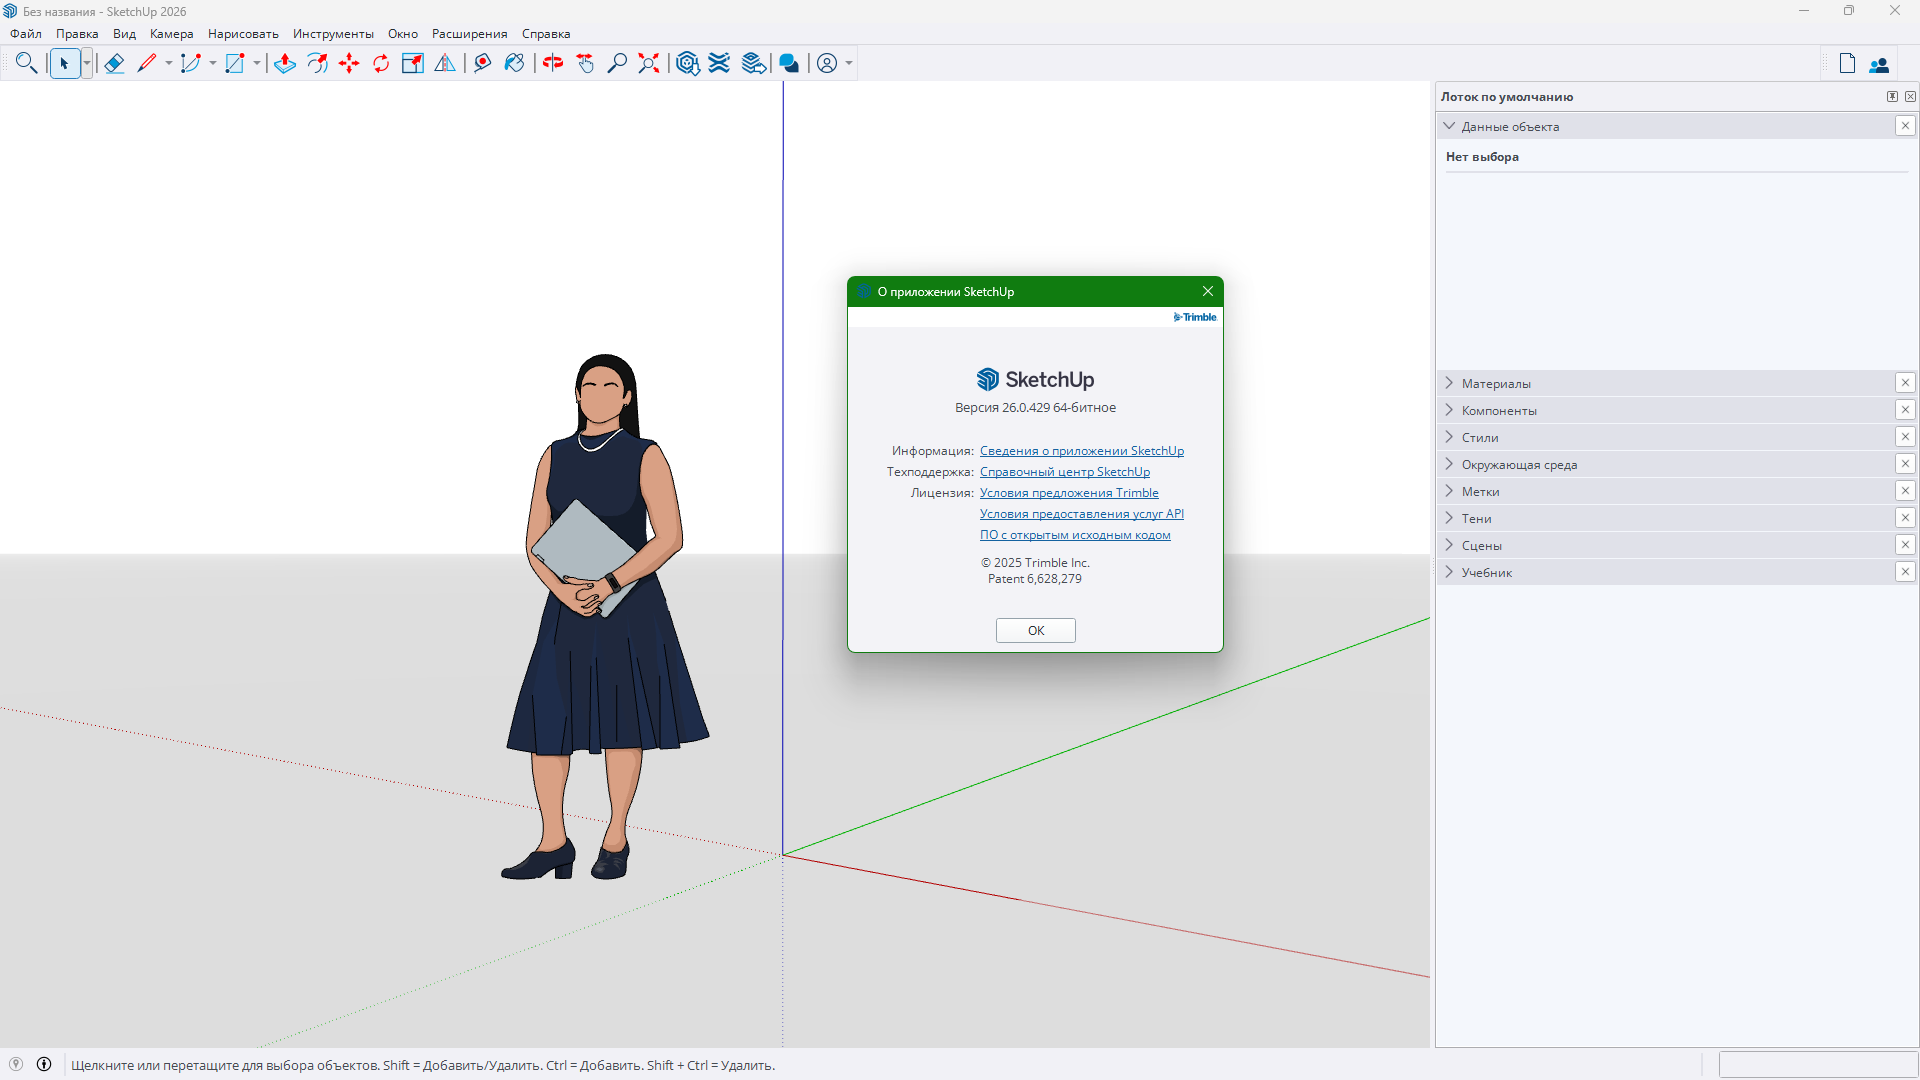
Task: Select the Tape Measure tool
Action: click(482, 63)
